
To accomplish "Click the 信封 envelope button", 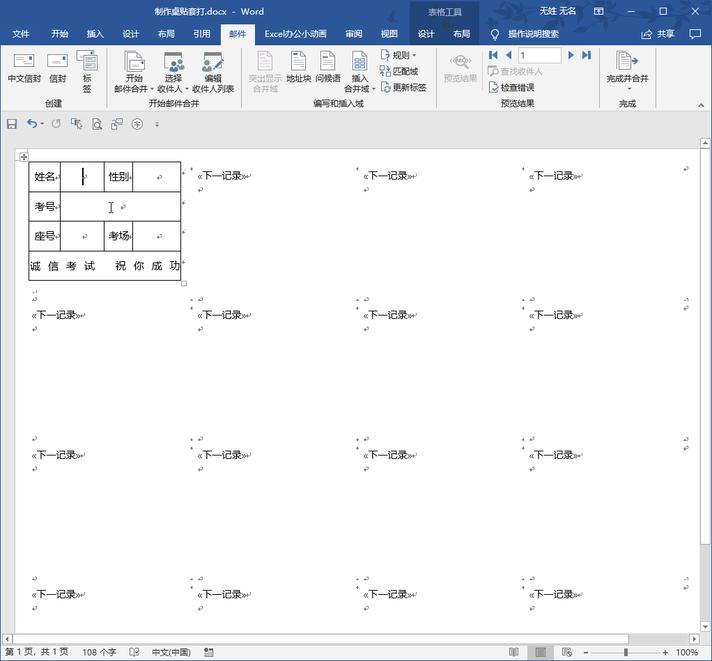I will [x=57, y=68].
